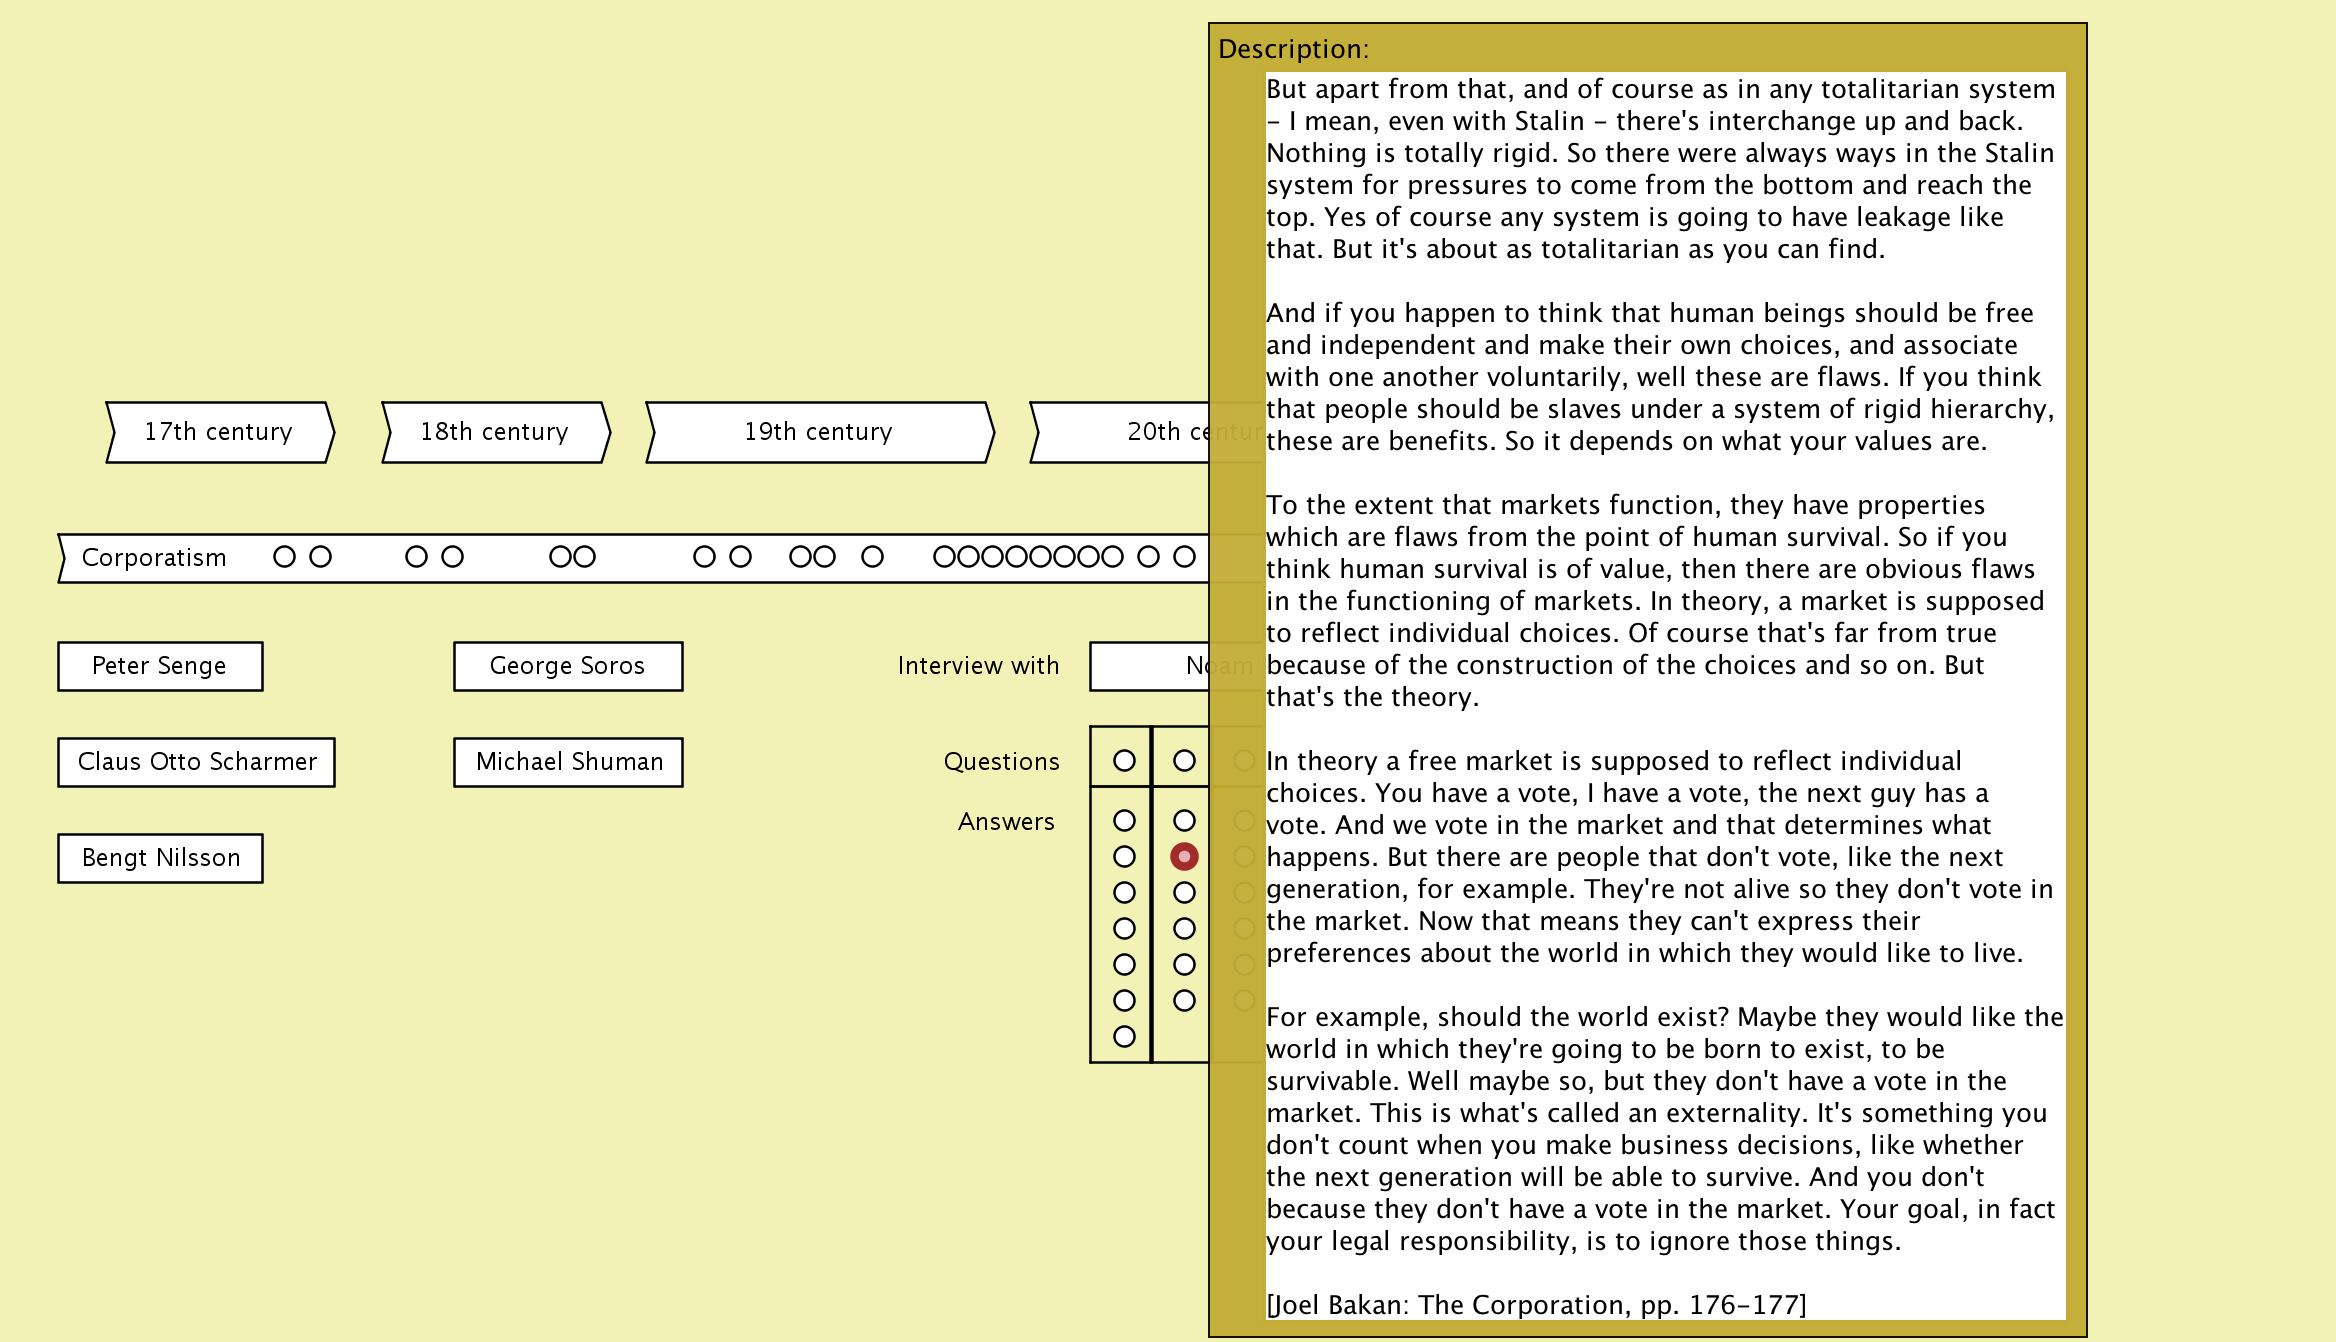
Task: Open Bengt Nilsson interview box
Action: [160, 858]
